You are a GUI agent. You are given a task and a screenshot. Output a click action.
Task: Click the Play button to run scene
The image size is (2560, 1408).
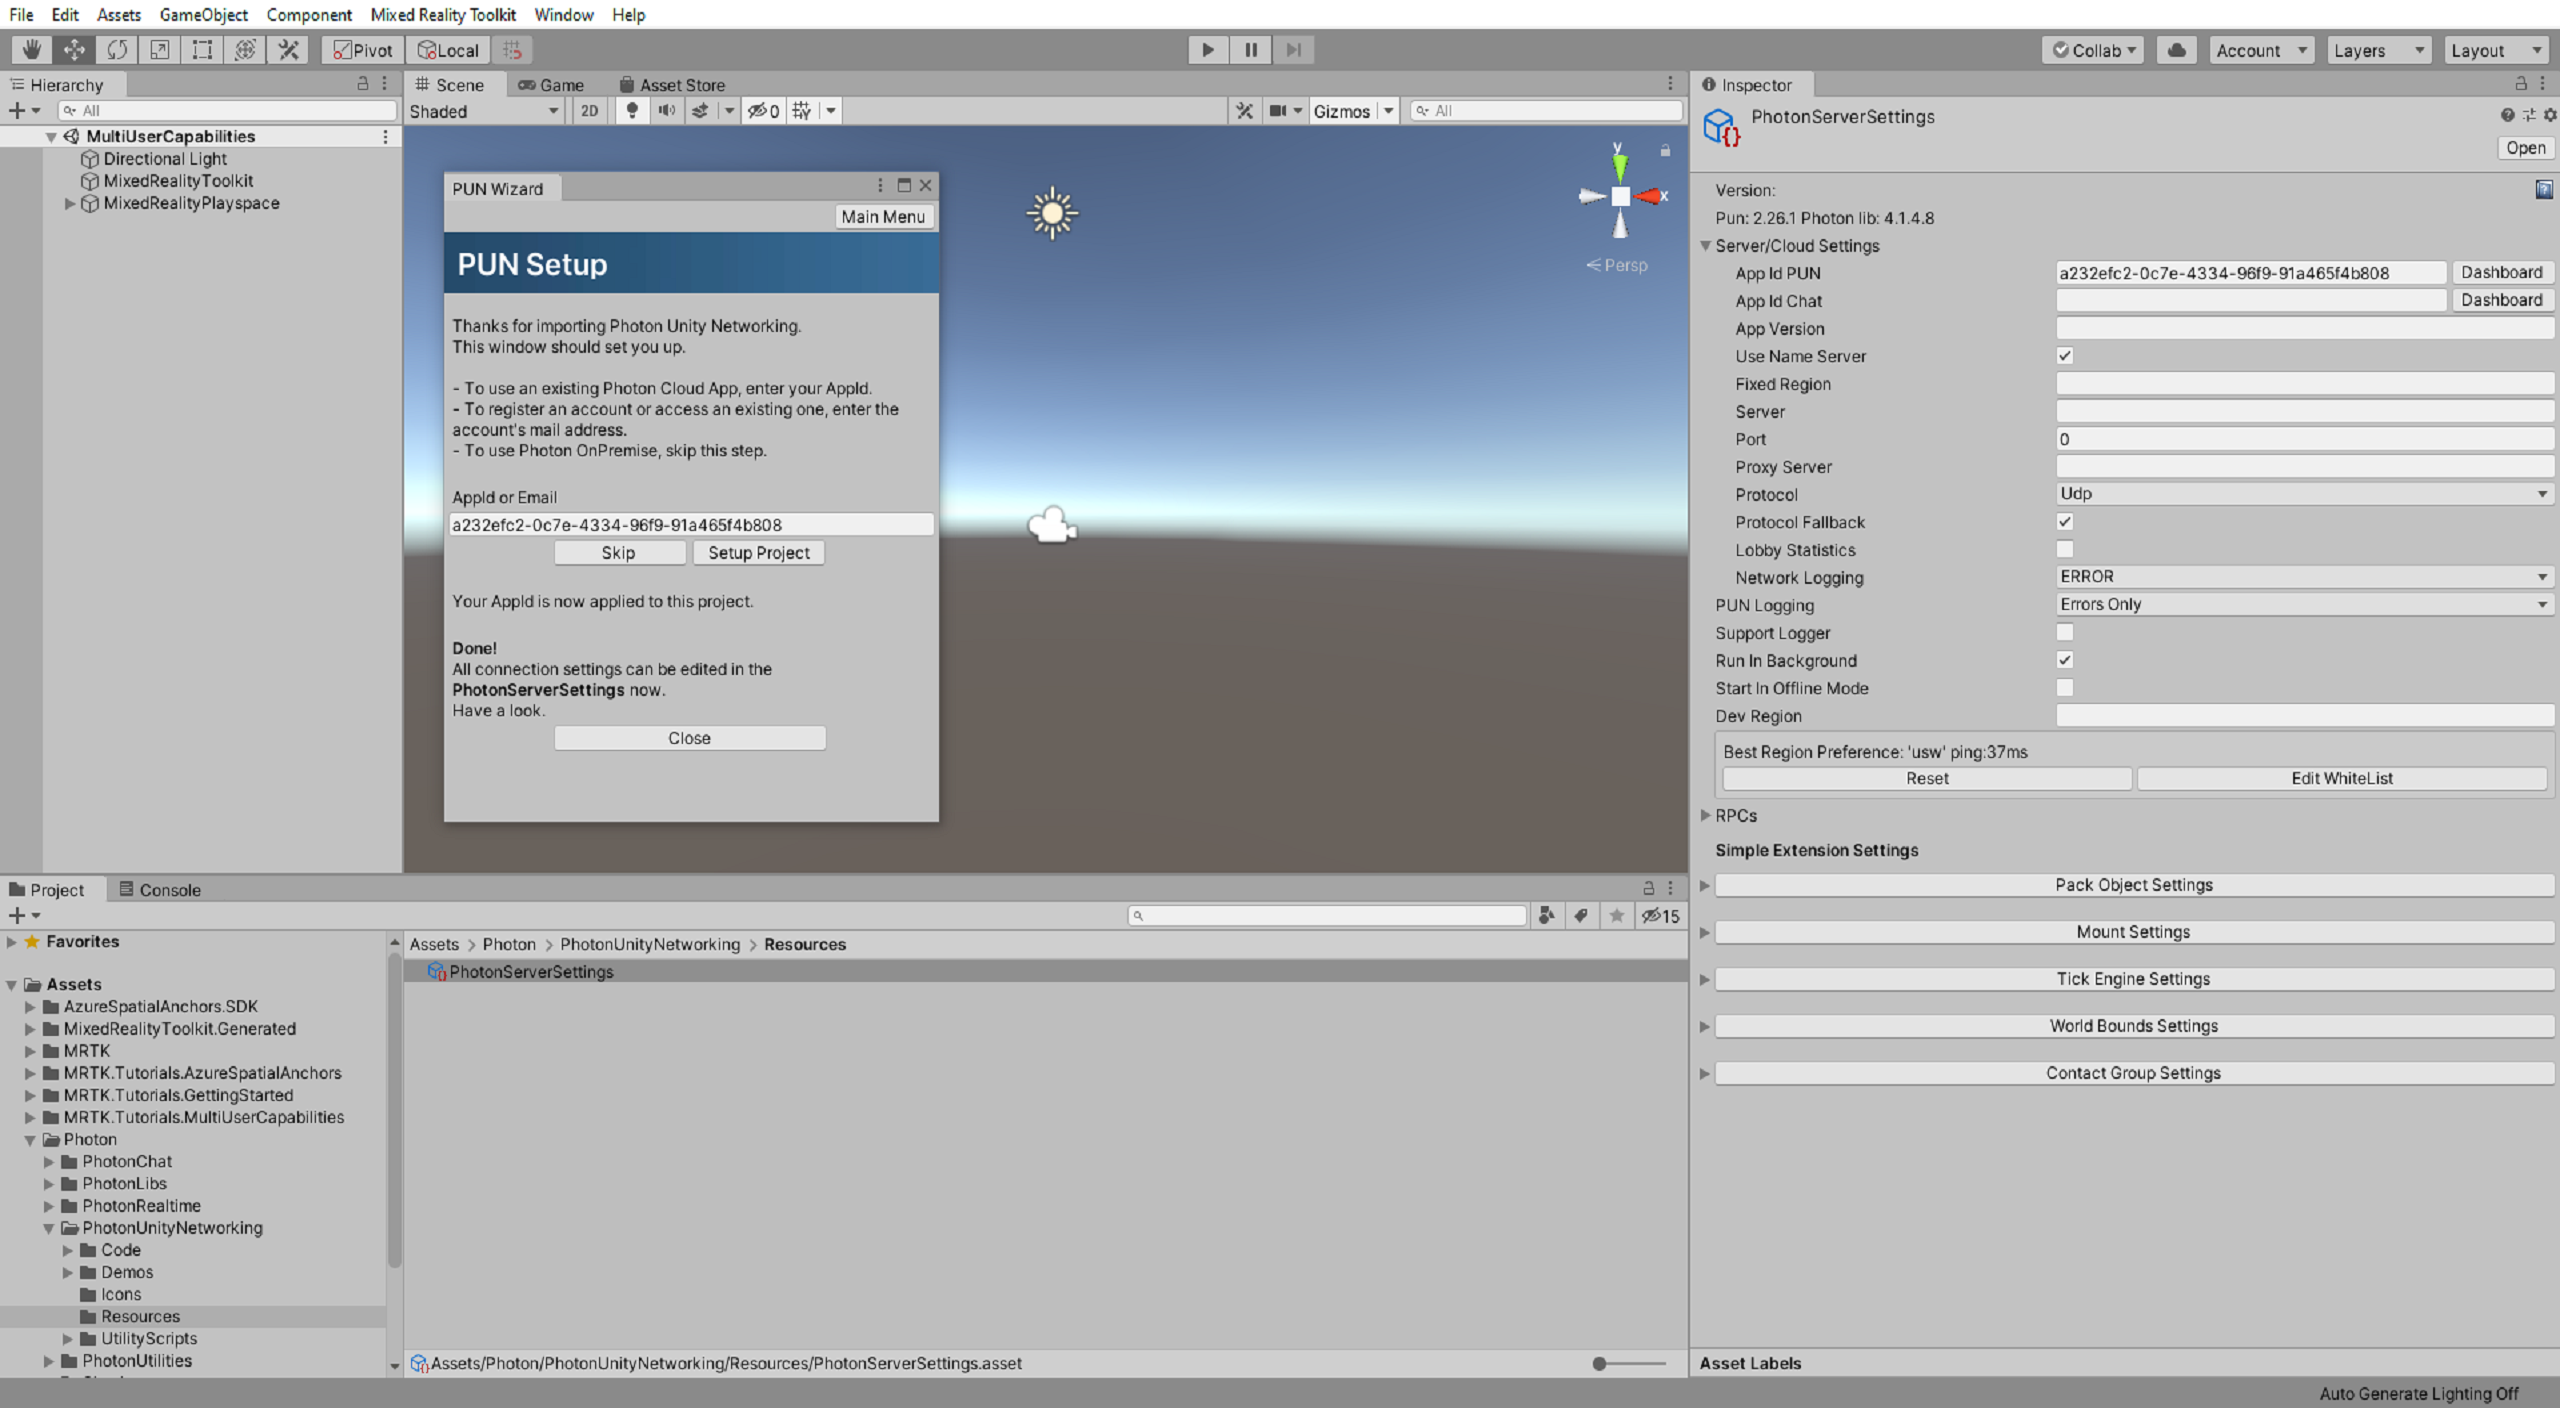click(1208, 49)
